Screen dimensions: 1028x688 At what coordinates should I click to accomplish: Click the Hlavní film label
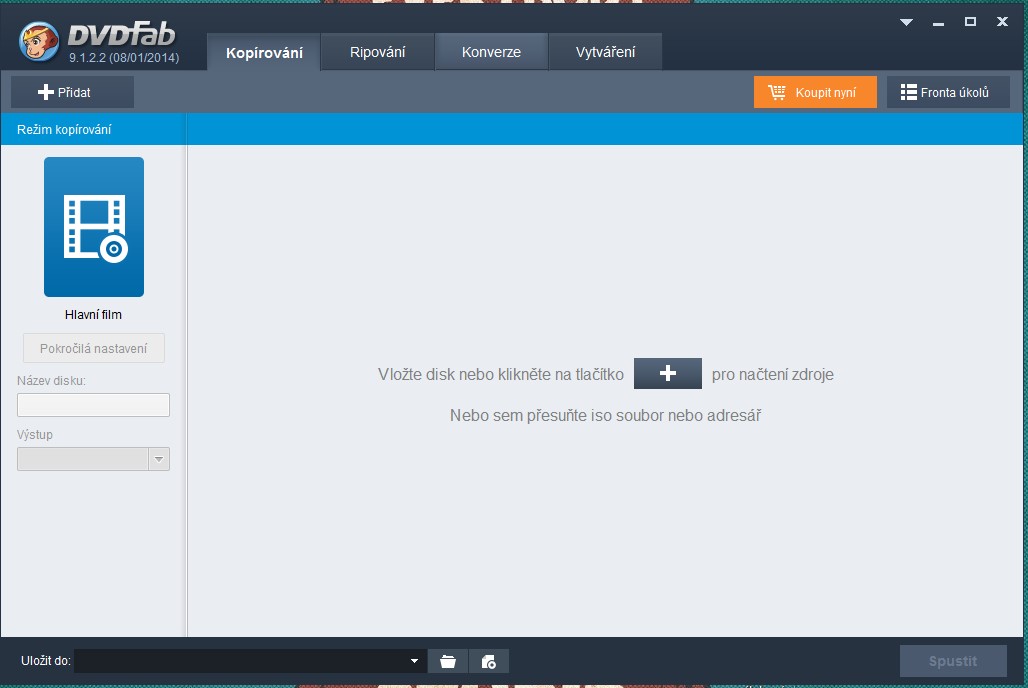[93, 315]
